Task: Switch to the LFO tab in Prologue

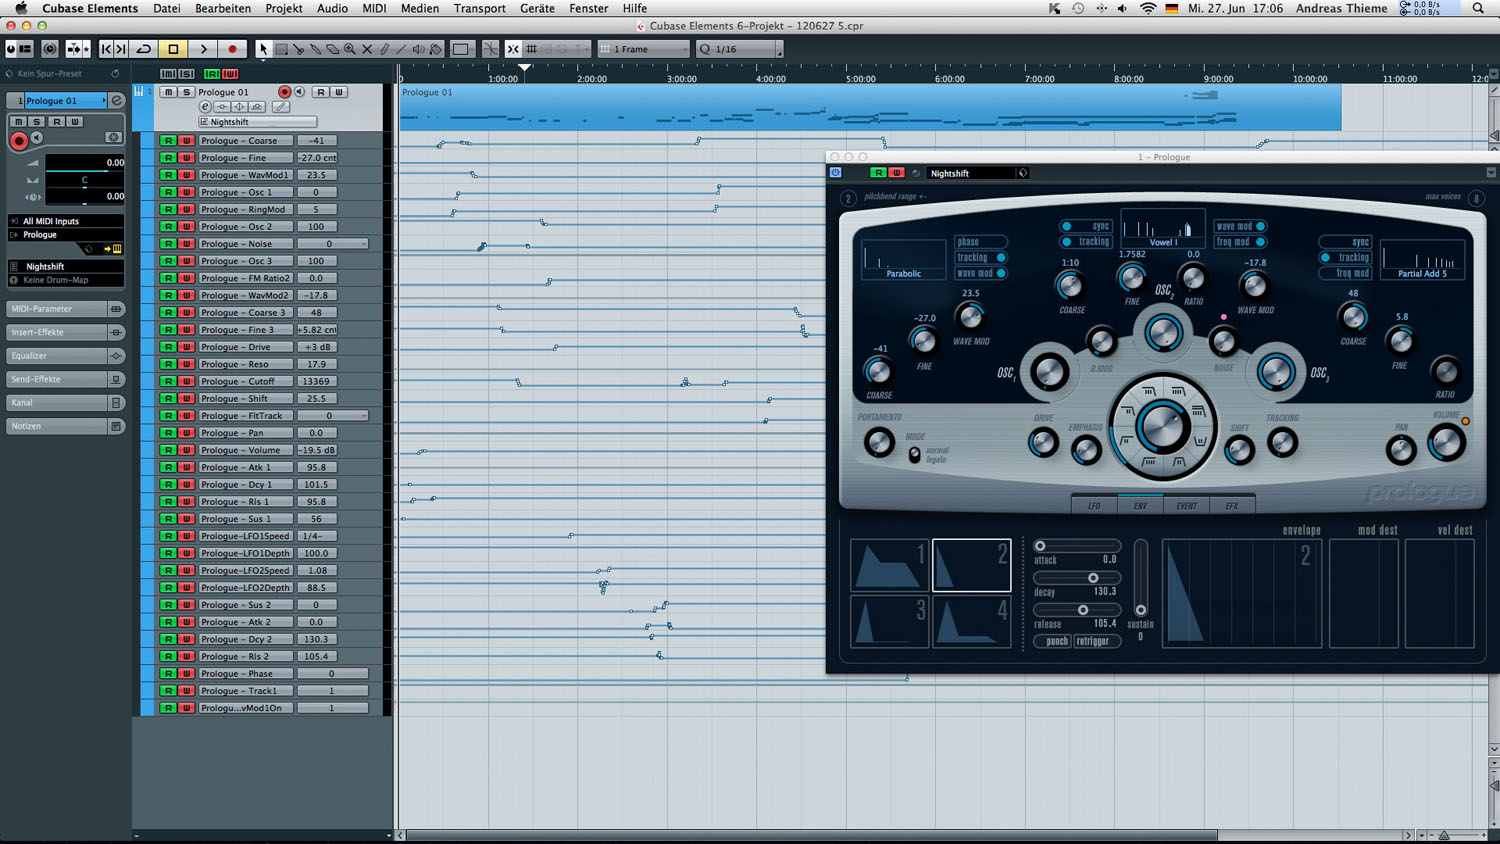Action: pyautogui.click(x=1094, y=506)
